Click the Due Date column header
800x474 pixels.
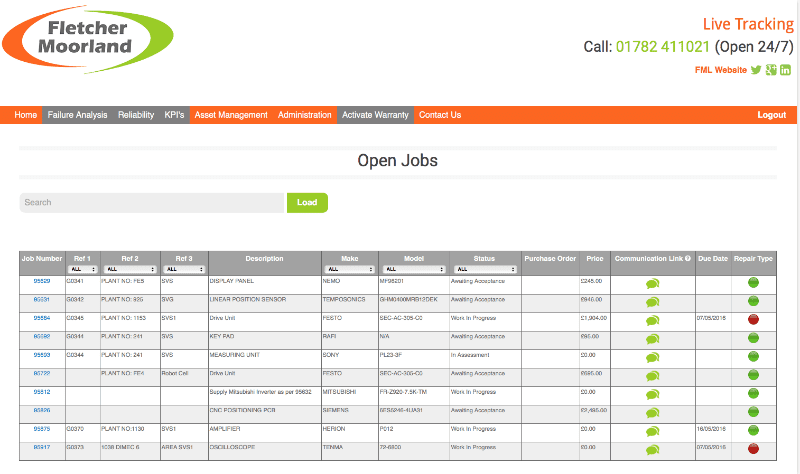click(x=713, y=259)
